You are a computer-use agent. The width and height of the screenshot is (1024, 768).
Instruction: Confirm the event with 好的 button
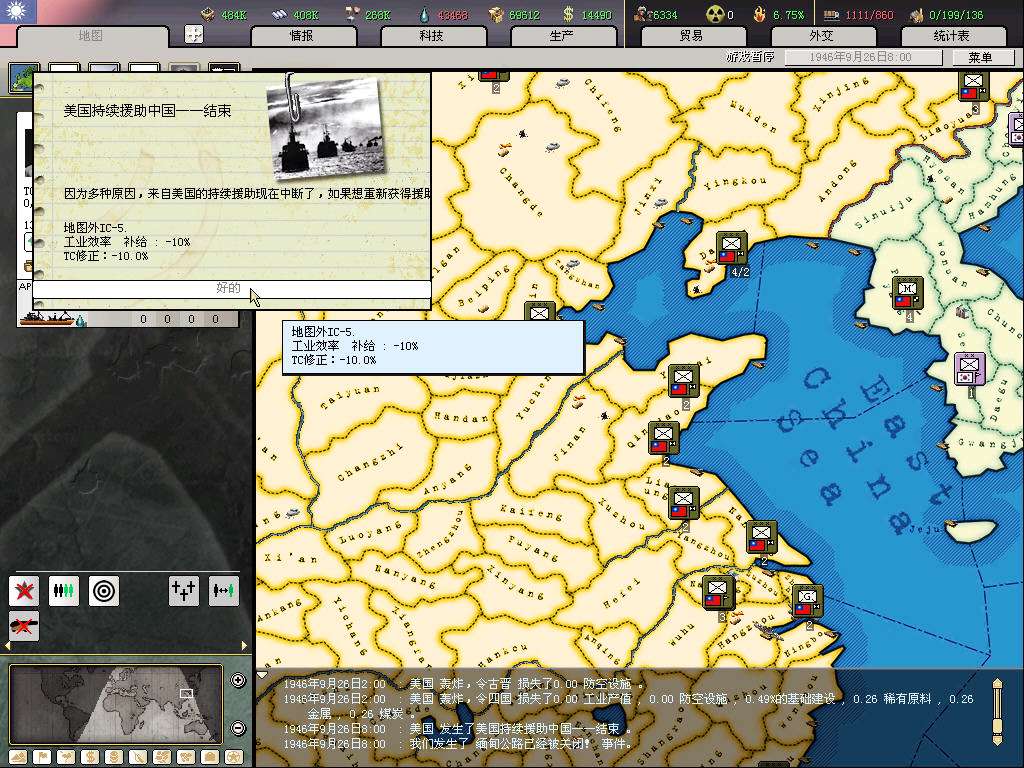pos(232,289)
